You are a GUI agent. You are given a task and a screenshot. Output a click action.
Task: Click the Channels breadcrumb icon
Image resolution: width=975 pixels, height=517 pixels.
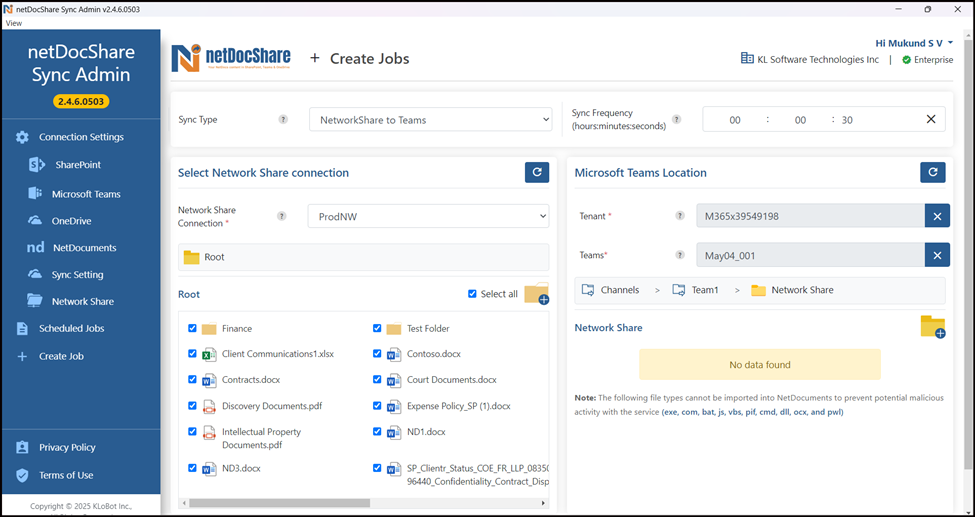[588, 290]
